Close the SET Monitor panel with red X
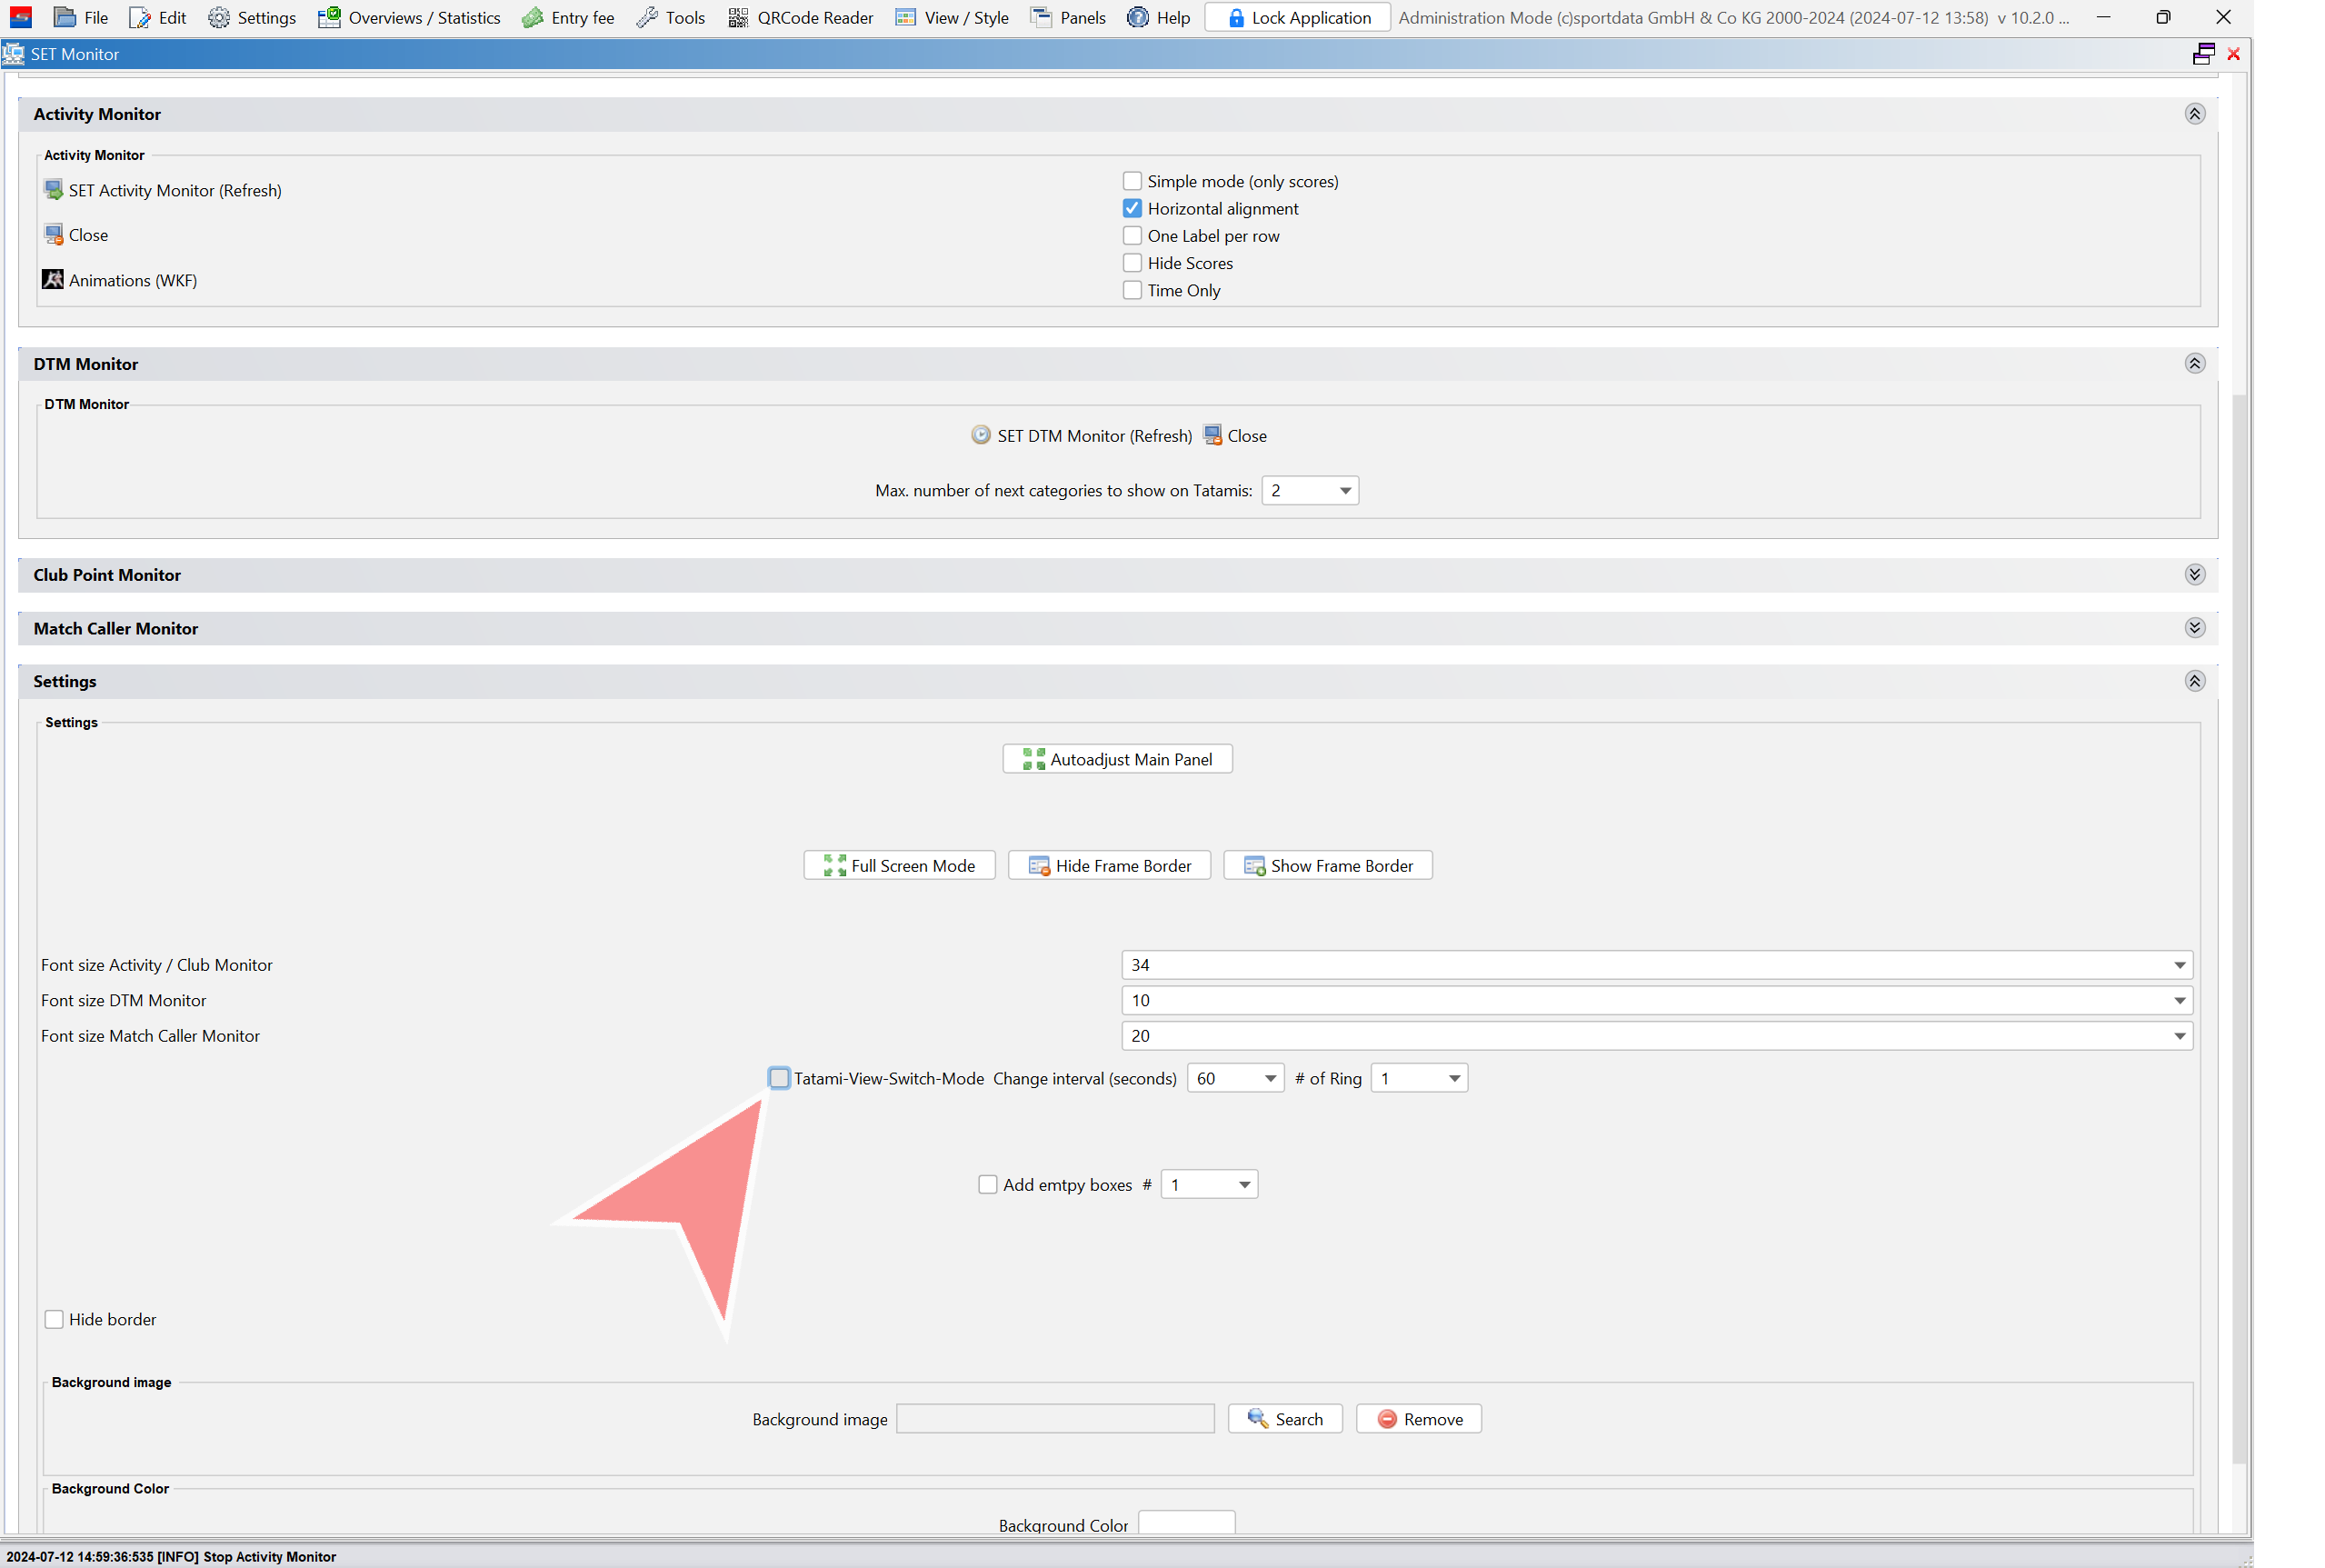This screenshot has width=2325, height=1568. pyautogui.click(x=2234, y=54)
